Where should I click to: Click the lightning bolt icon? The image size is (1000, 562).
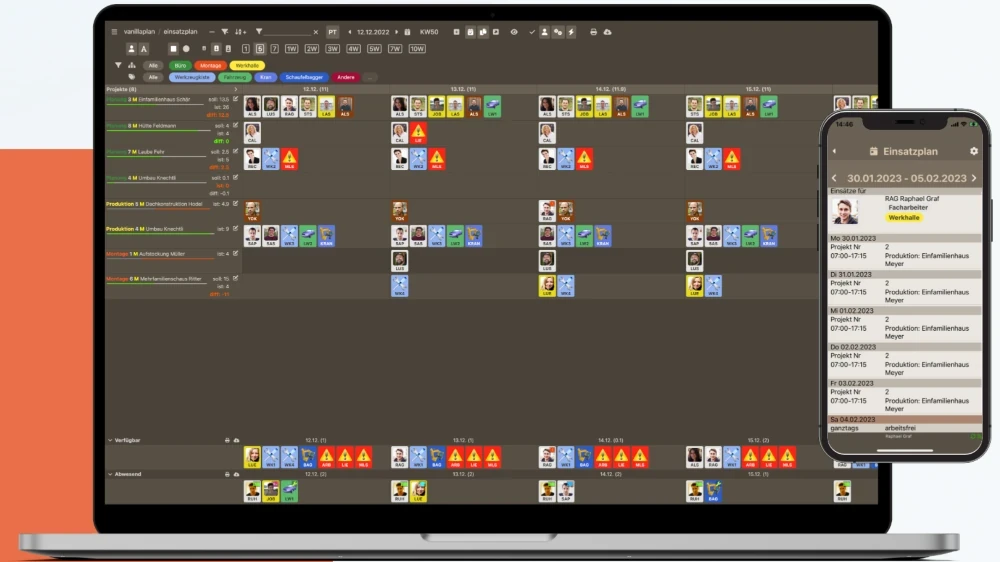(x=571, y=32)
